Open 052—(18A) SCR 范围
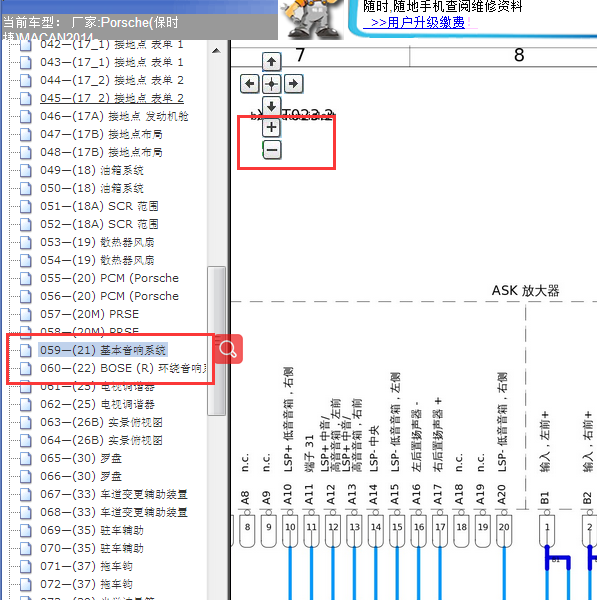This screenshot has width=597, height=600. 99,224
